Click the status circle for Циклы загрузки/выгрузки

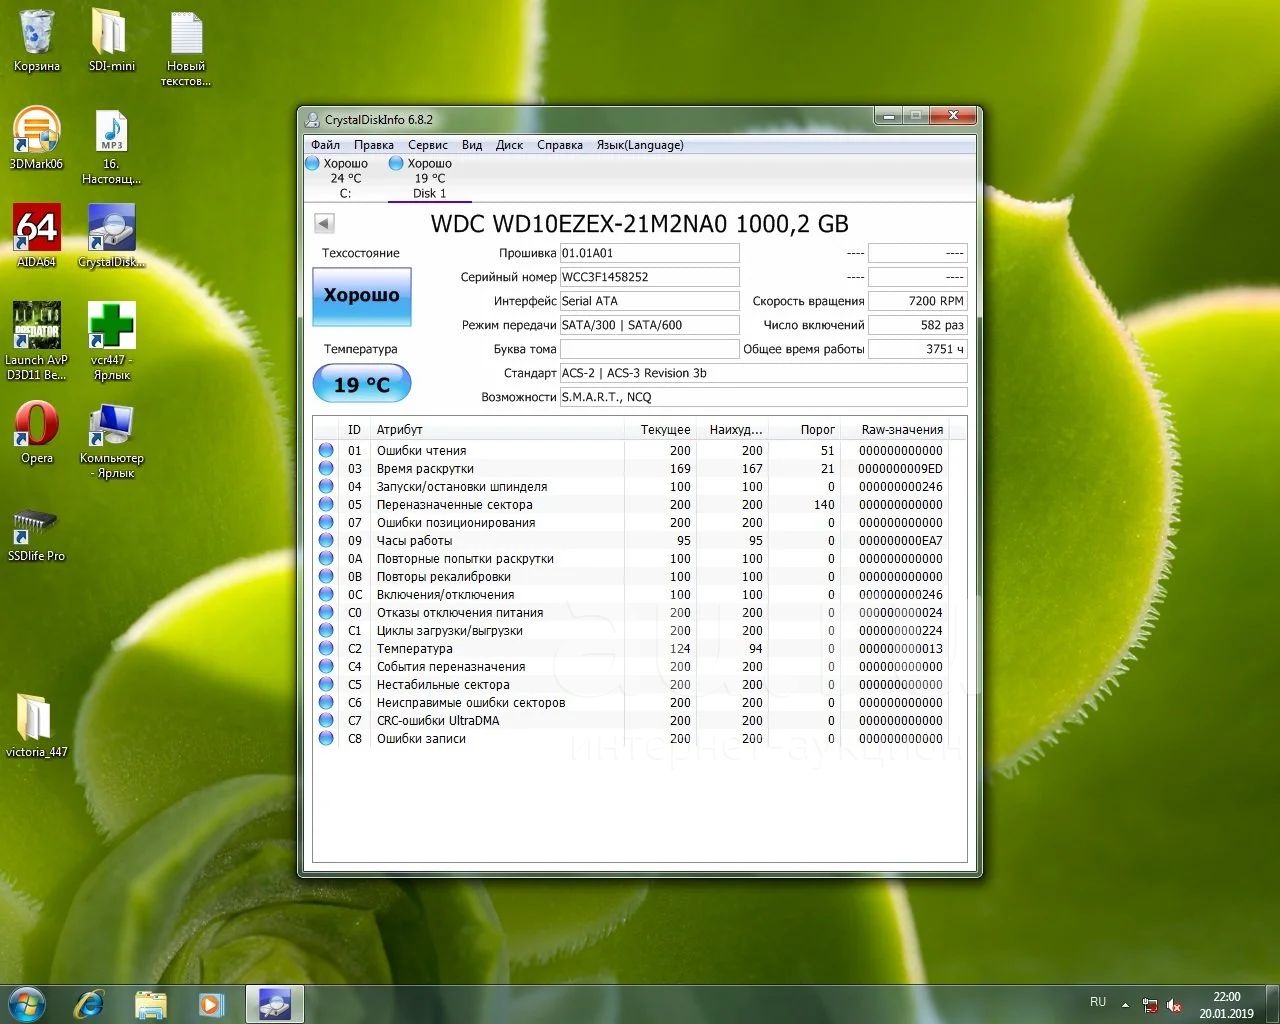[326, 631]
